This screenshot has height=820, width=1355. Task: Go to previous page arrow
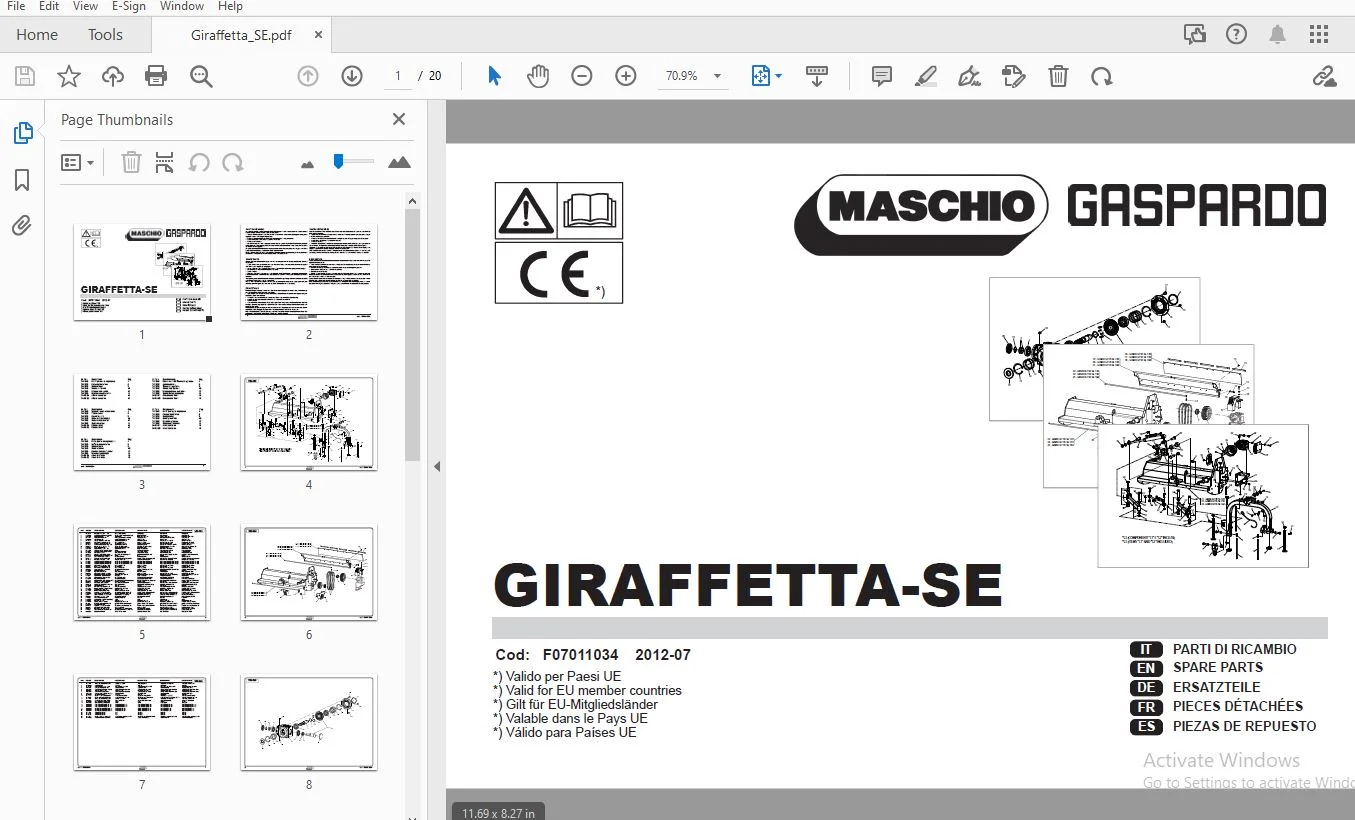(308, 76)
